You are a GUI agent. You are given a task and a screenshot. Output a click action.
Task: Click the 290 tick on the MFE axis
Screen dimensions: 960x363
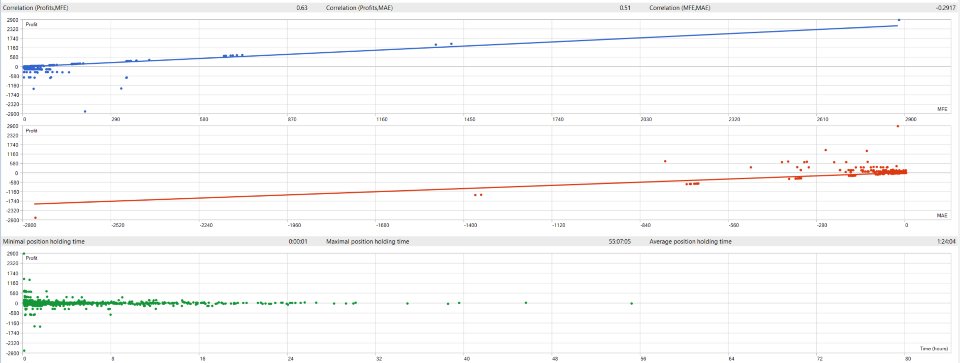pos(116,119)
